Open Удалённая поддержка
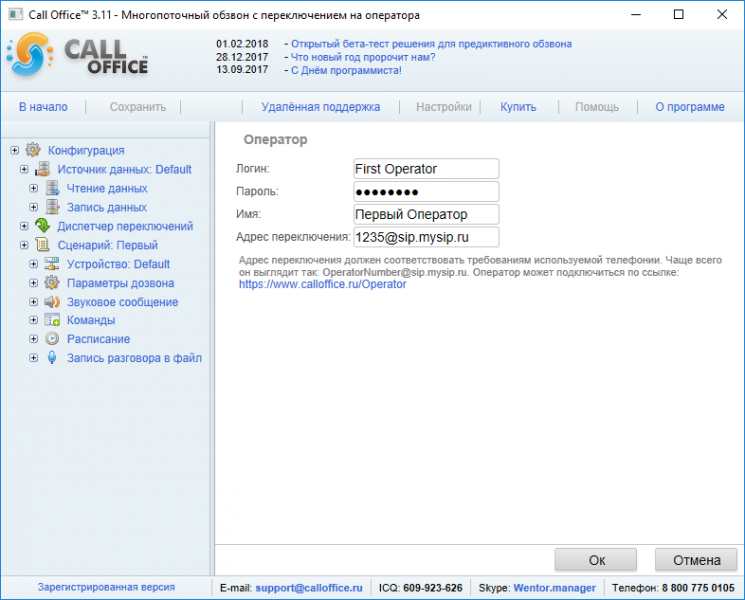745x600 pixels. pos(321,107)
